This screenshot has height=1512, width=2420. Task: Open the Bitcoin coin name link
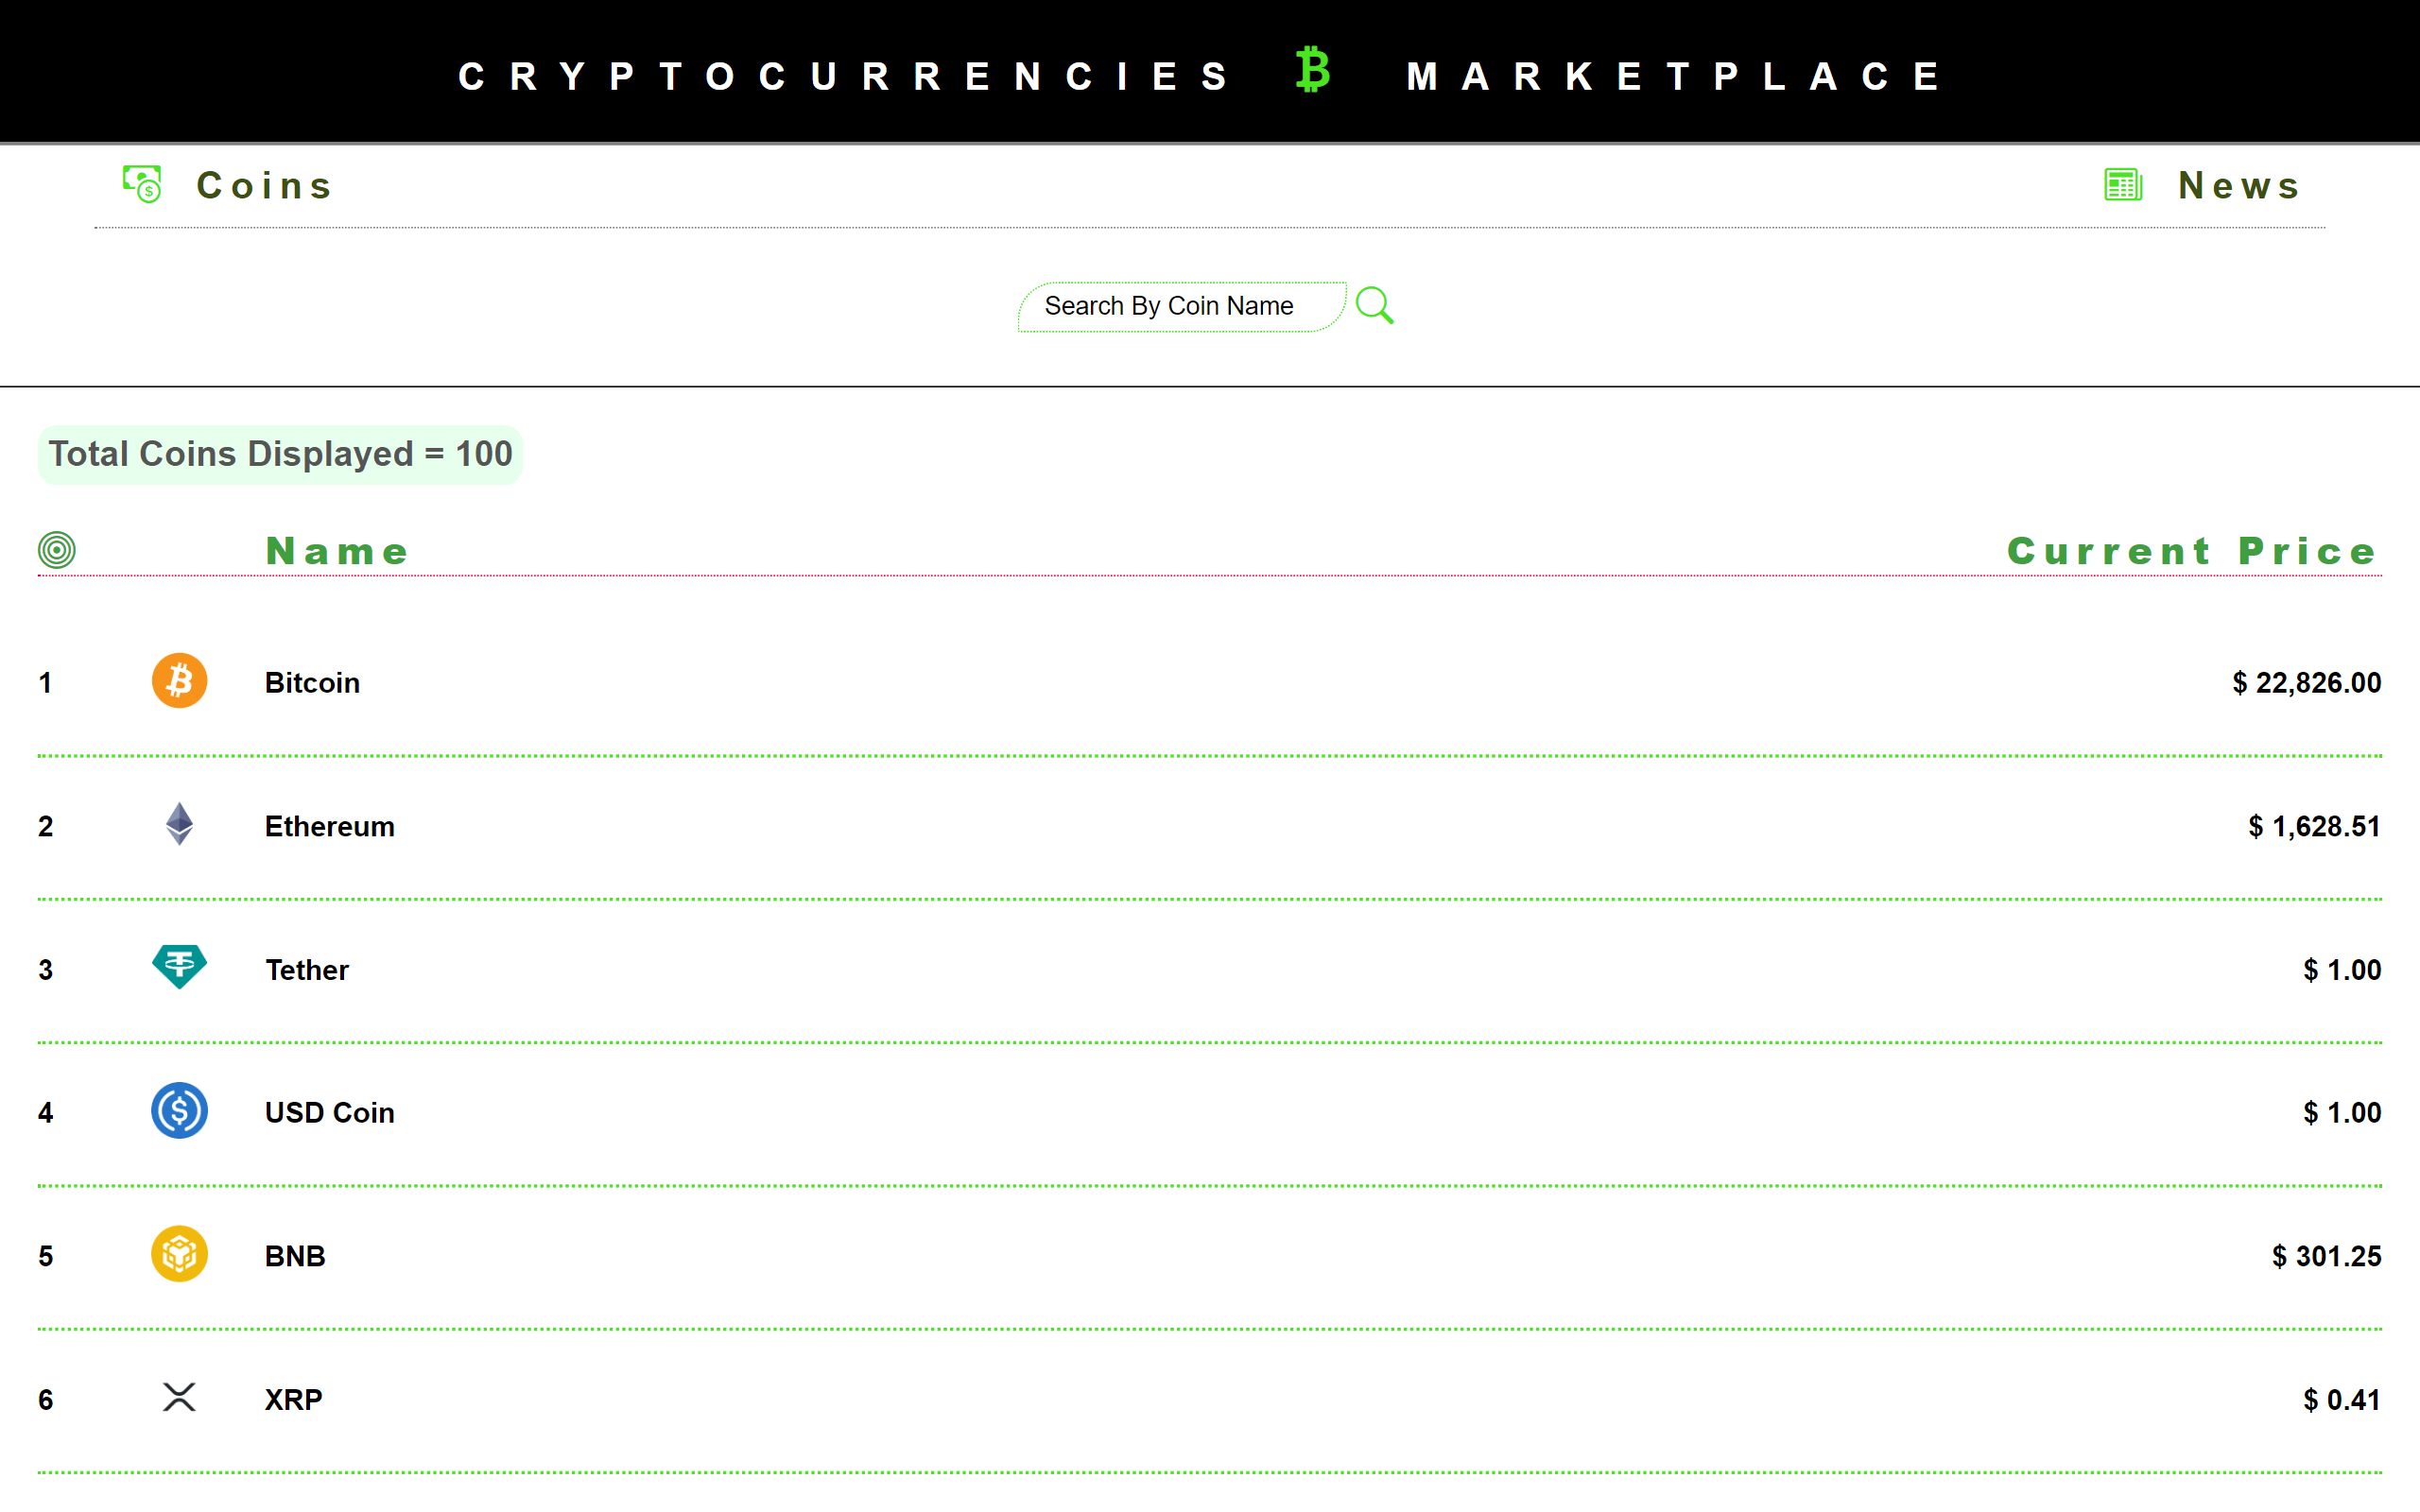[x=312, y=683]
